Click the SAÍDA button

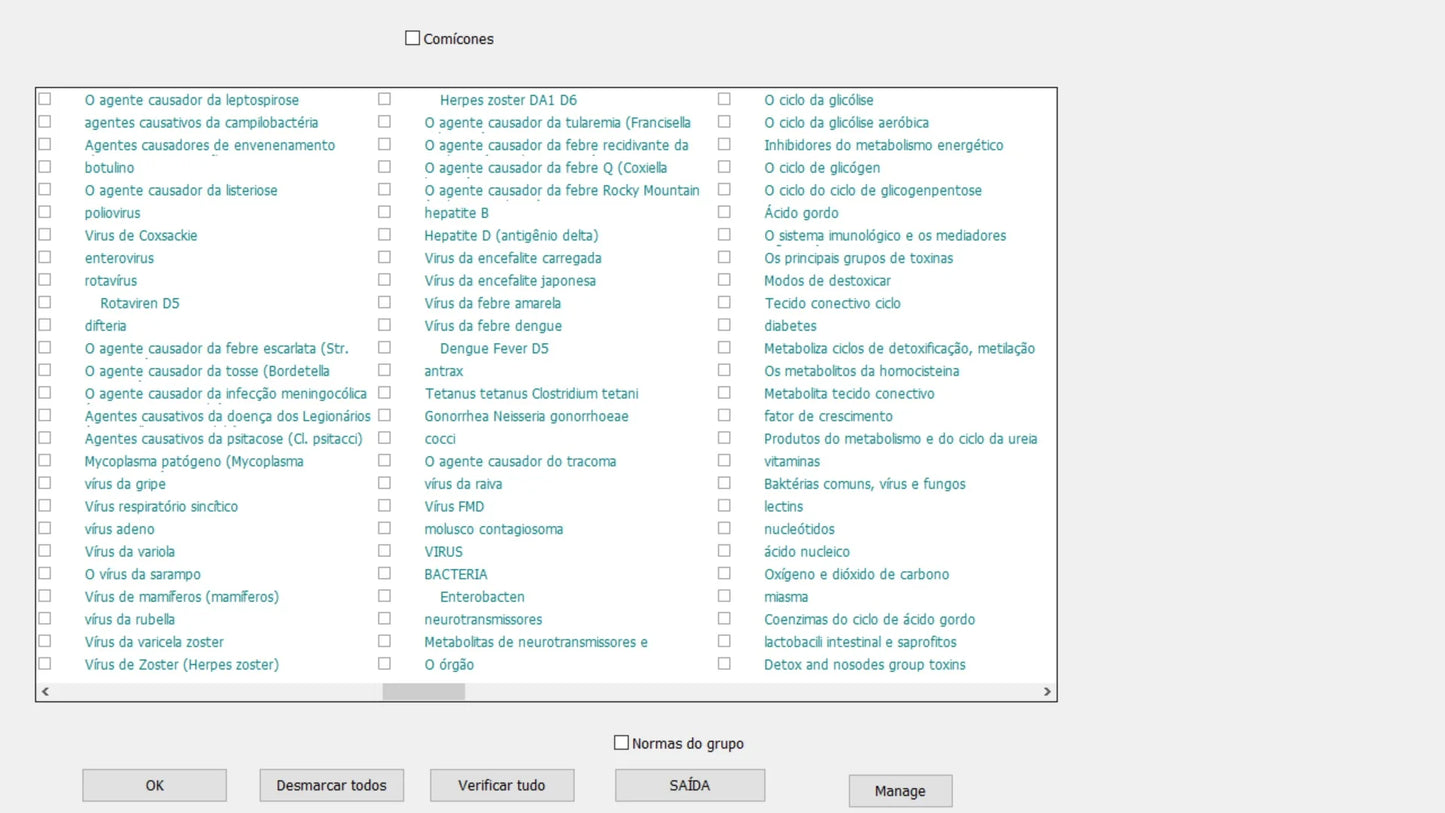click(x=690, y=785)
